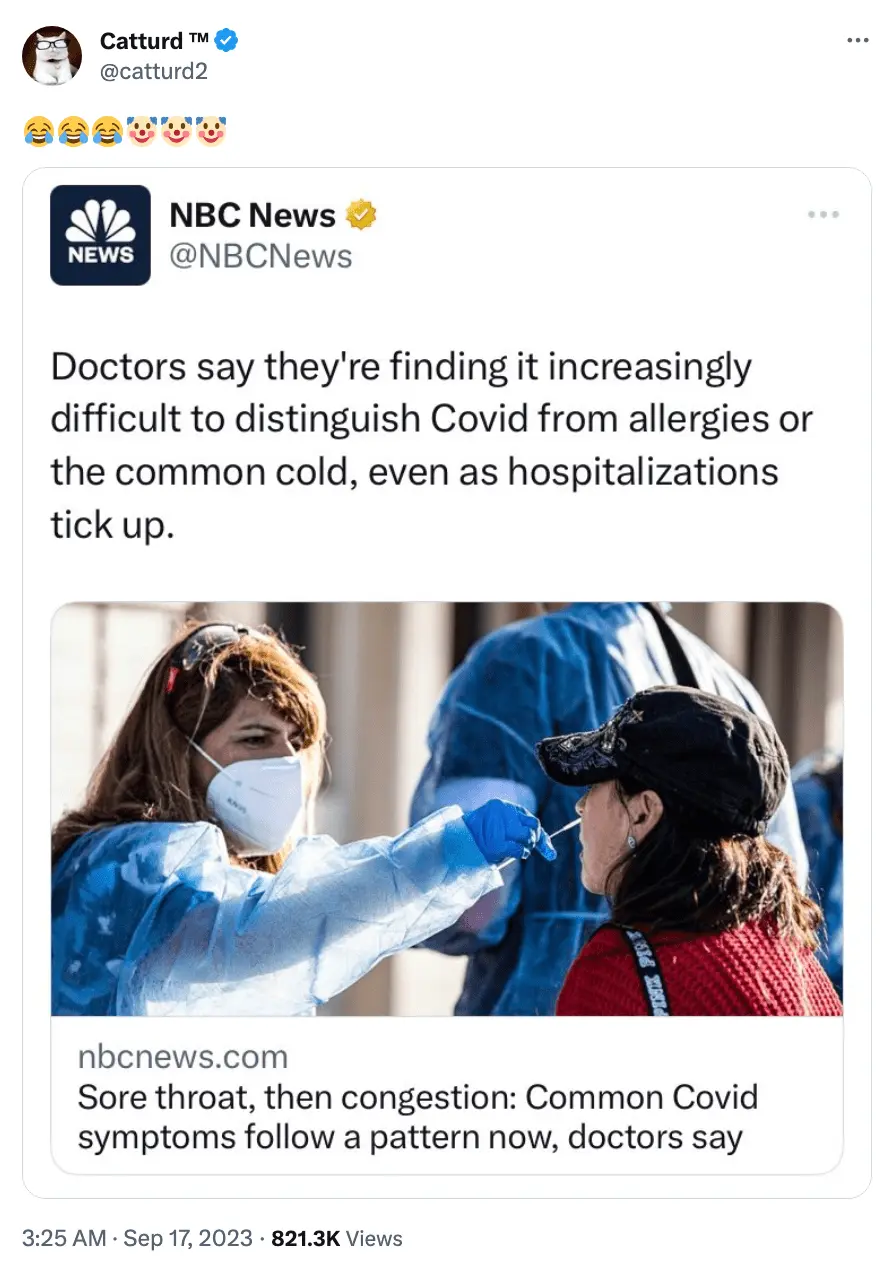
Task: Click the @NBCNews handle
Action: coord(260,257)
